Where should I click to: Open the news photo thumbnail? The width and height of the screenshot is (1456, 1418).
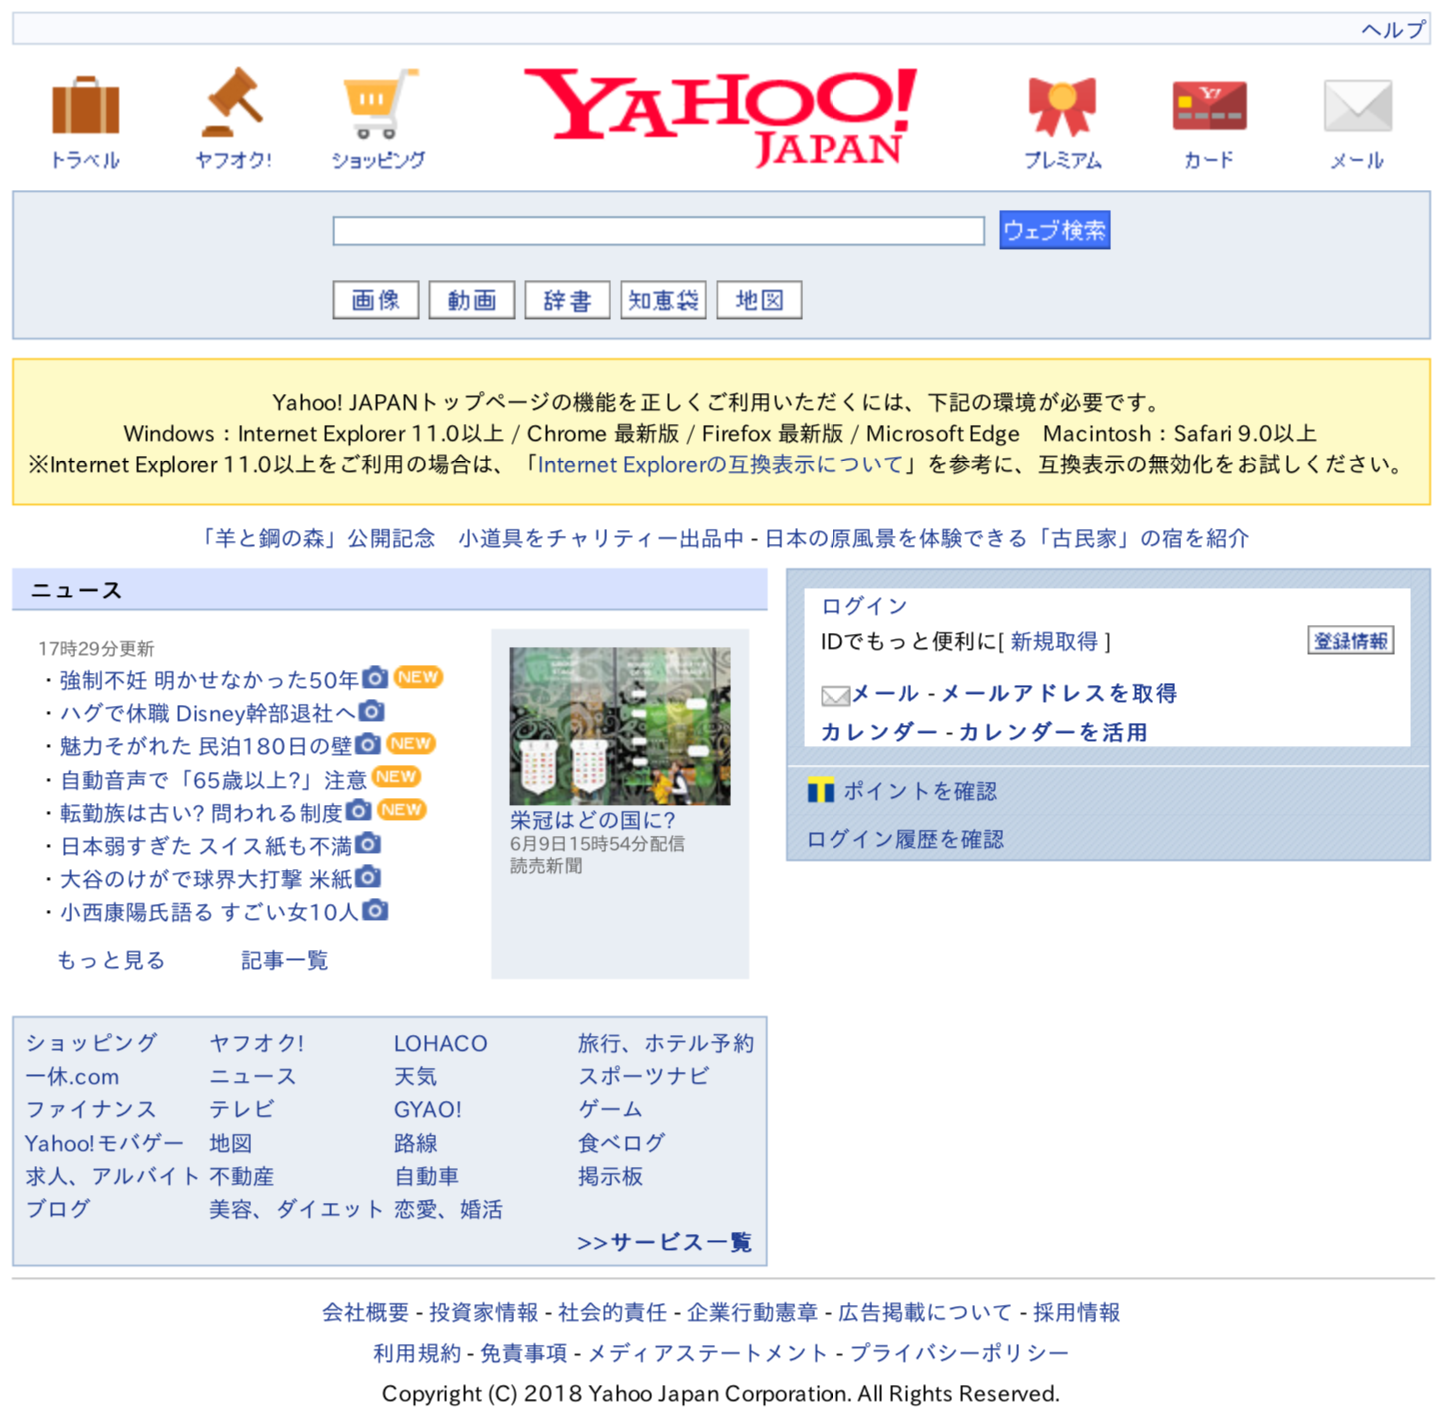(x=620, y=726)
